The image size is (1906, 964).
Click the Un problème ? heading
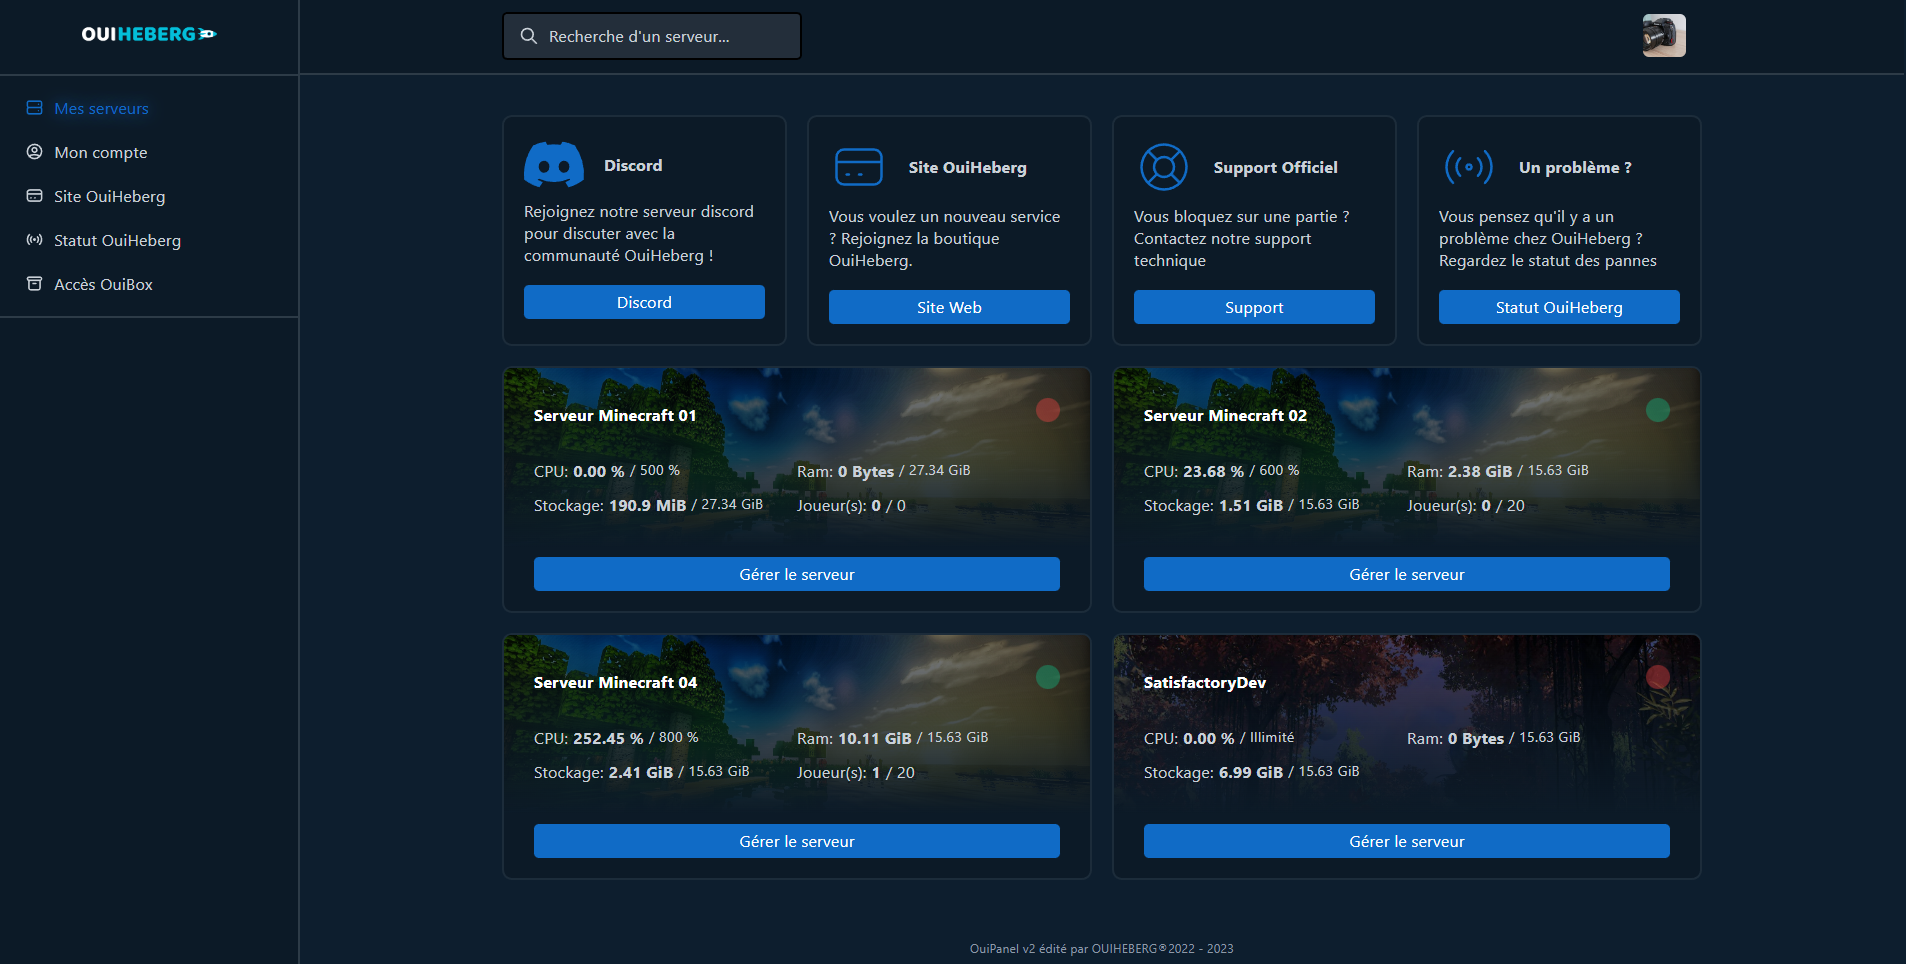1575,167
